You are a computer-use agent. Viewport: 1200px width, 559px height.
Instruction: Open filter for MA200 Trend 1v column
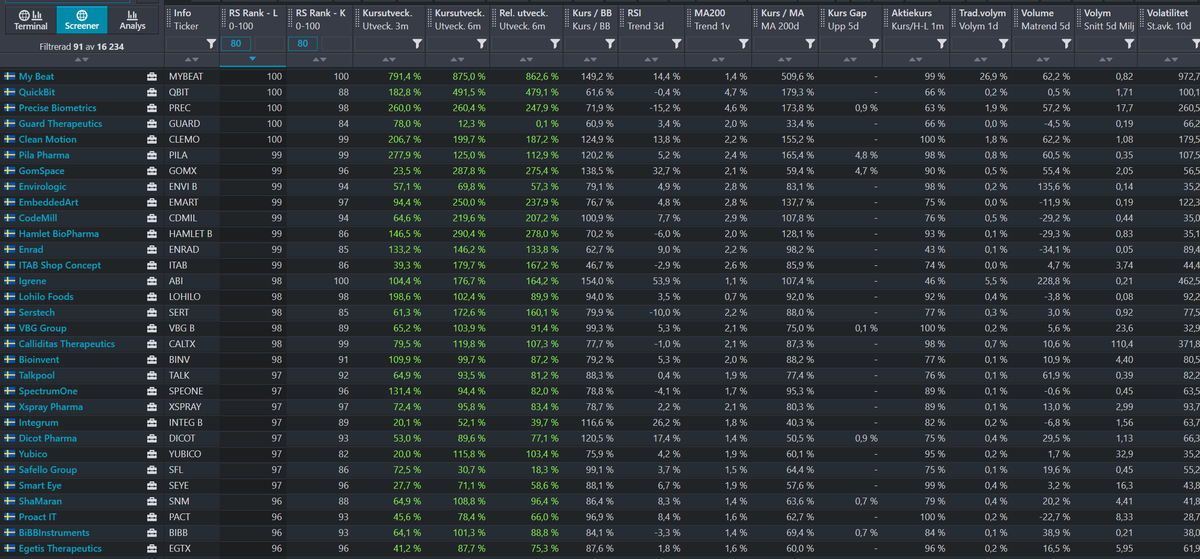pos(743,44)
